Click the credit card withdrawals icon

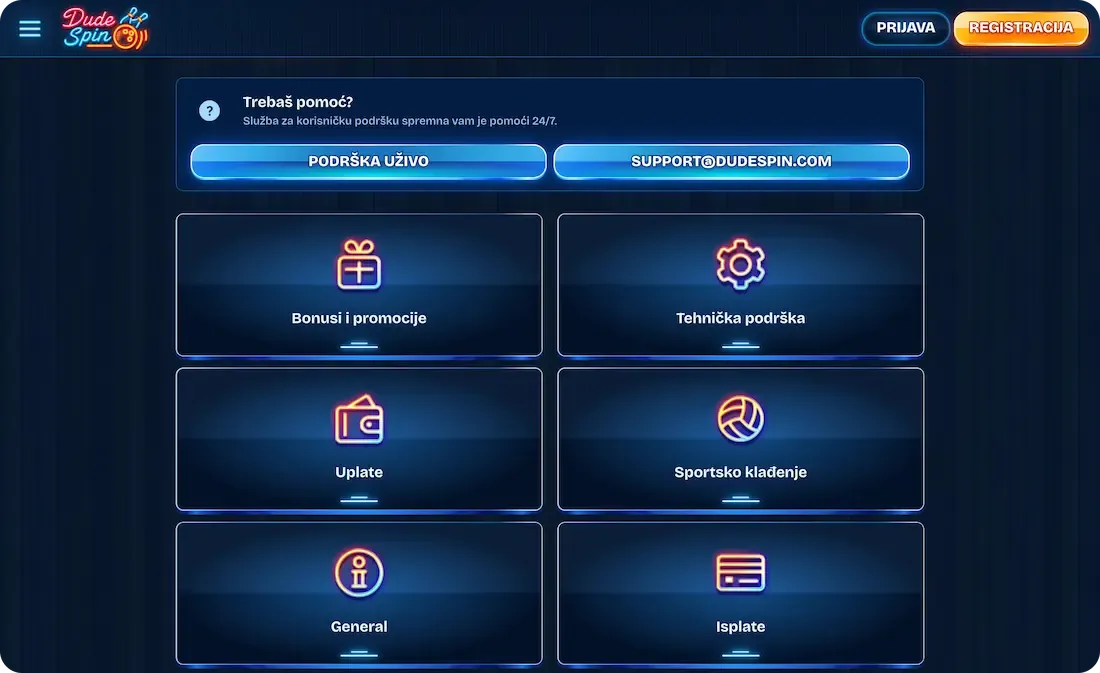click(740, 573)
